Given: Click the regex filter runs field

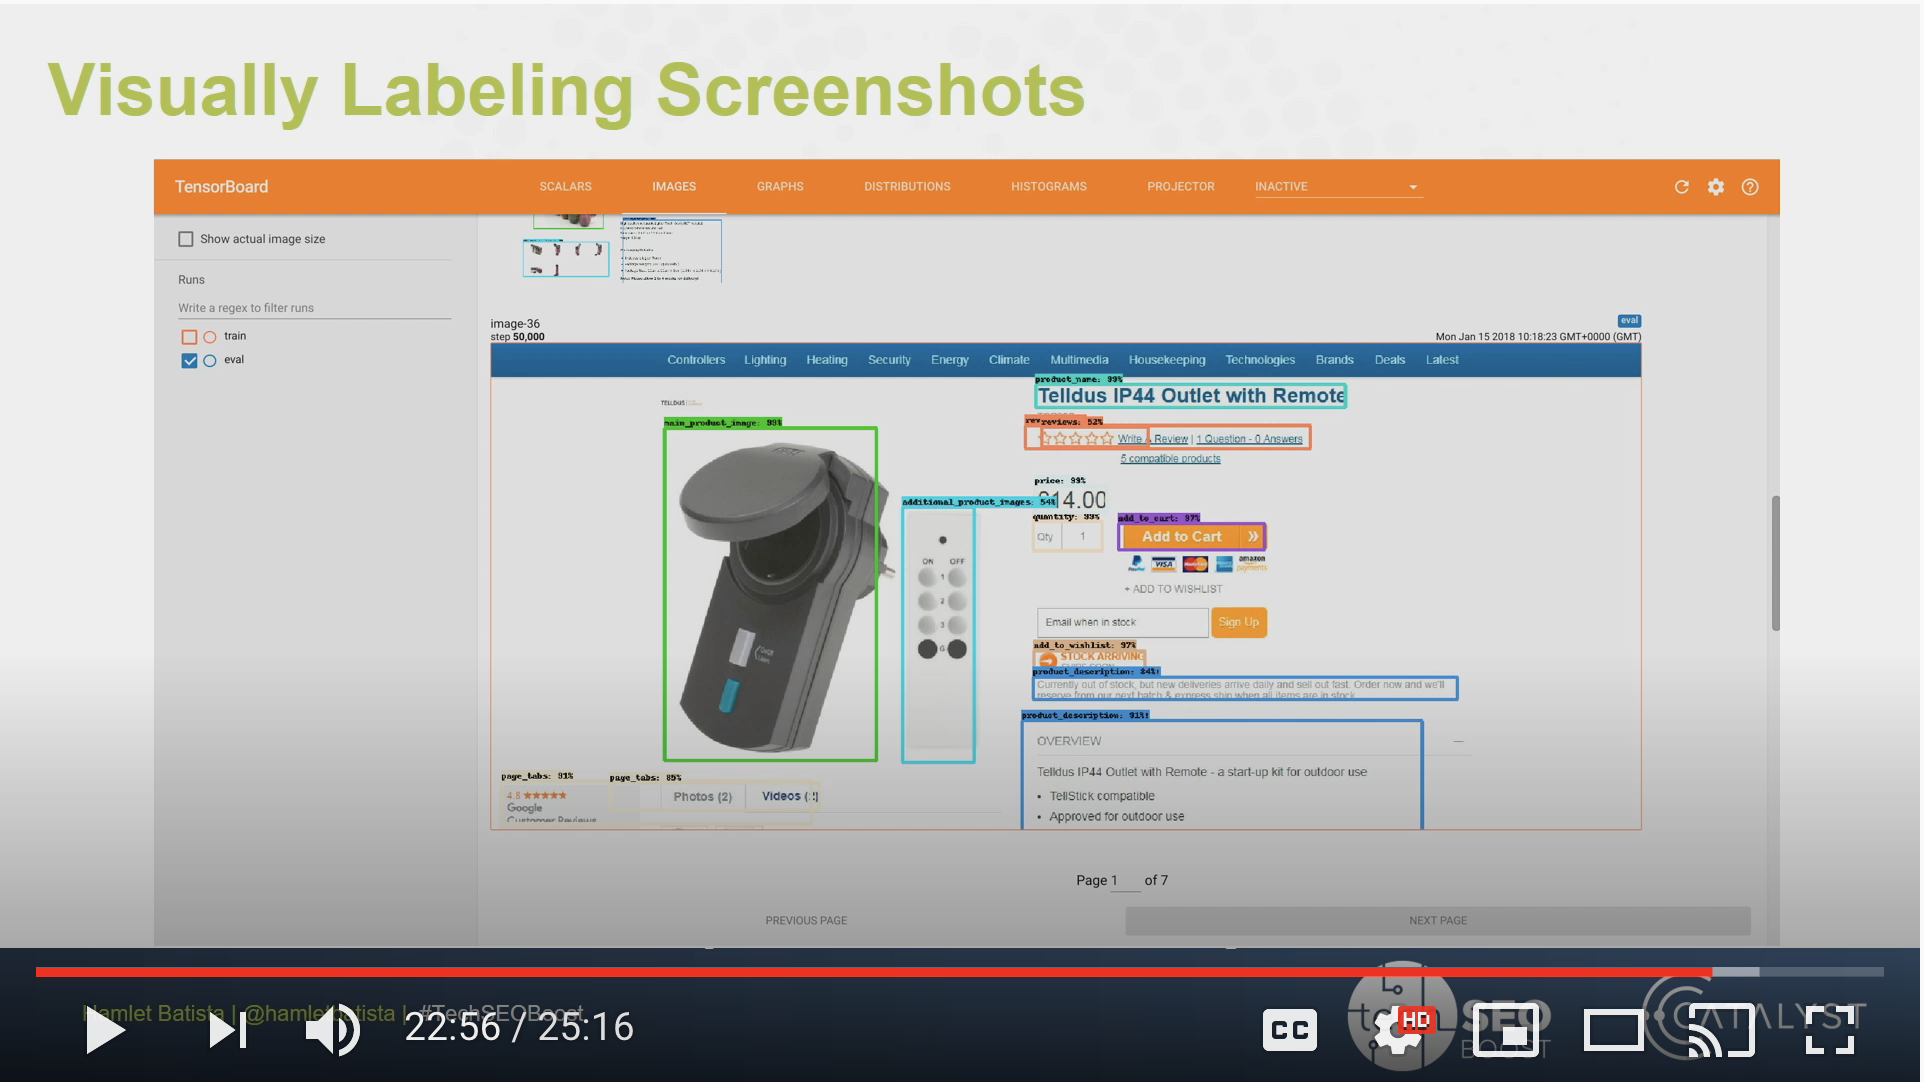Looking at the screenshot, I should click(314, 308).
